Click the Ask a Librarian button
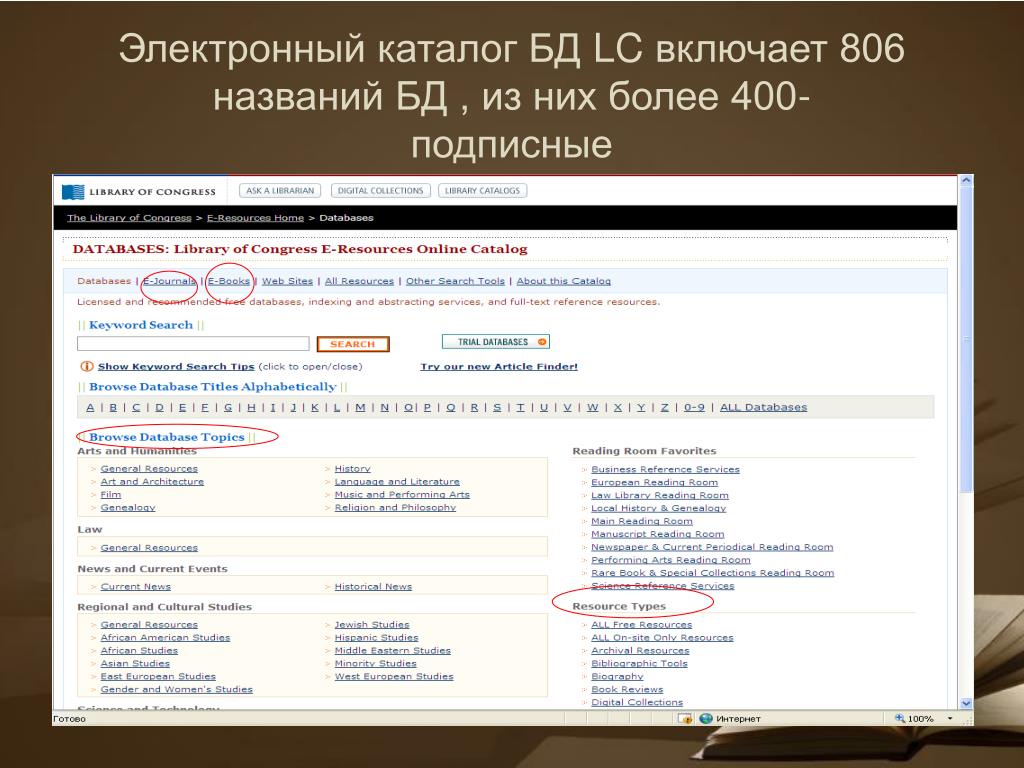The width and height of the screenshot is (1024, 768). click(280, 191)
